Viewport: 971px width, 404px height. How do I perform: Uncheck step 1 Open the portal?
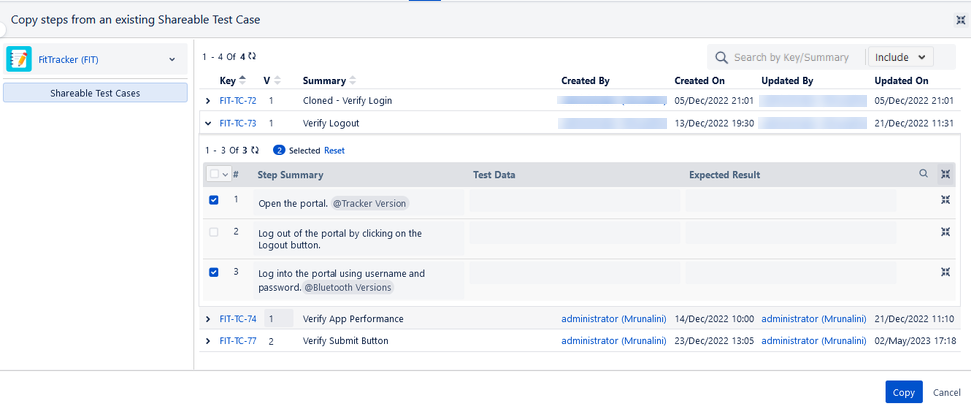tap(214, 200)
